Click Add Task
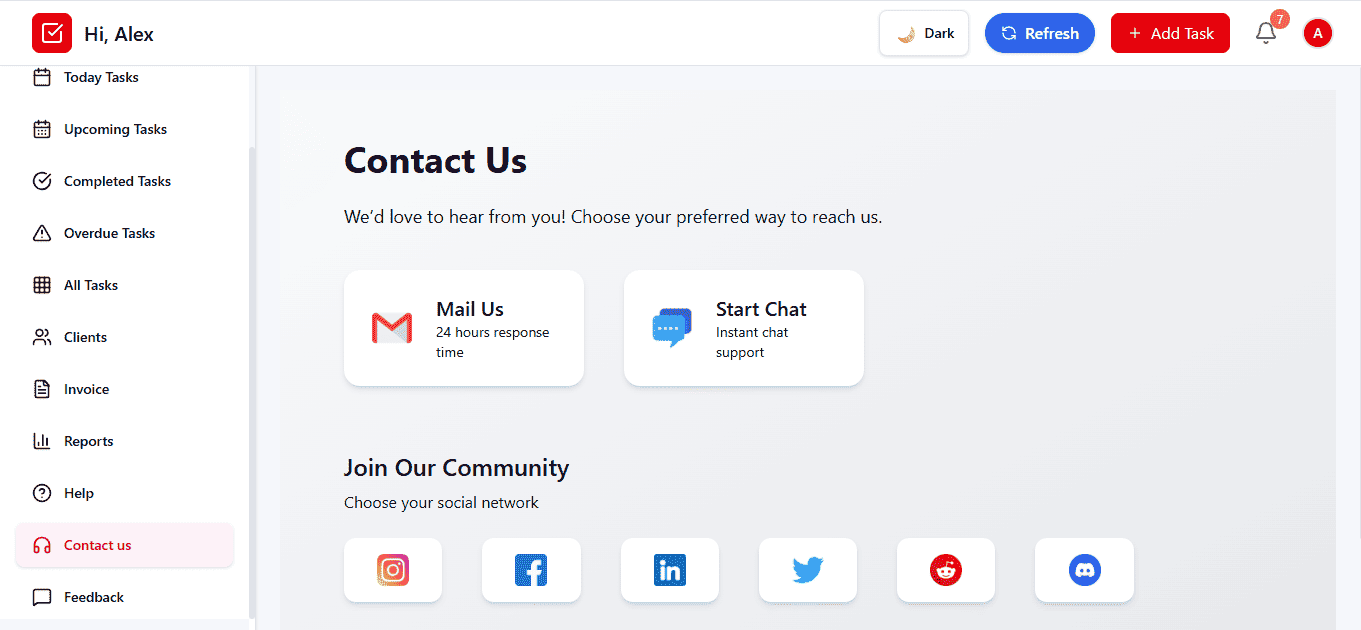The height and width of the screenshot is (630, 1361). pos(1170,33)
